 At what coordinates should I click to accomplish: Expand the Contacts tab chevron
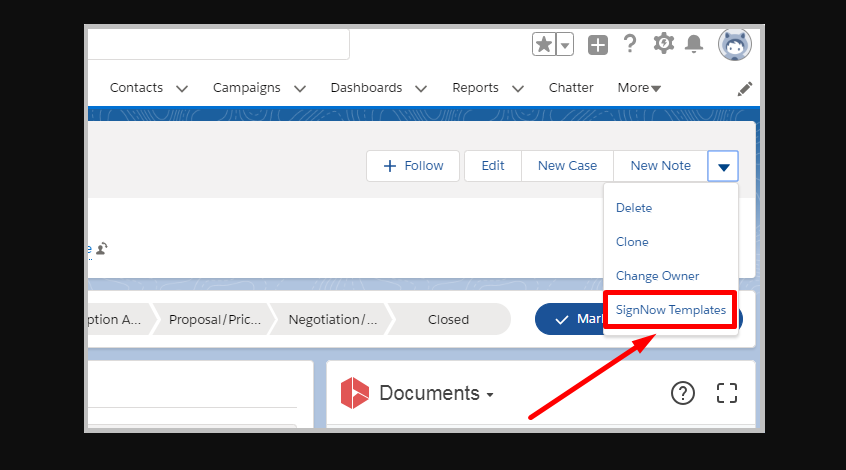[x=182, y=88]
